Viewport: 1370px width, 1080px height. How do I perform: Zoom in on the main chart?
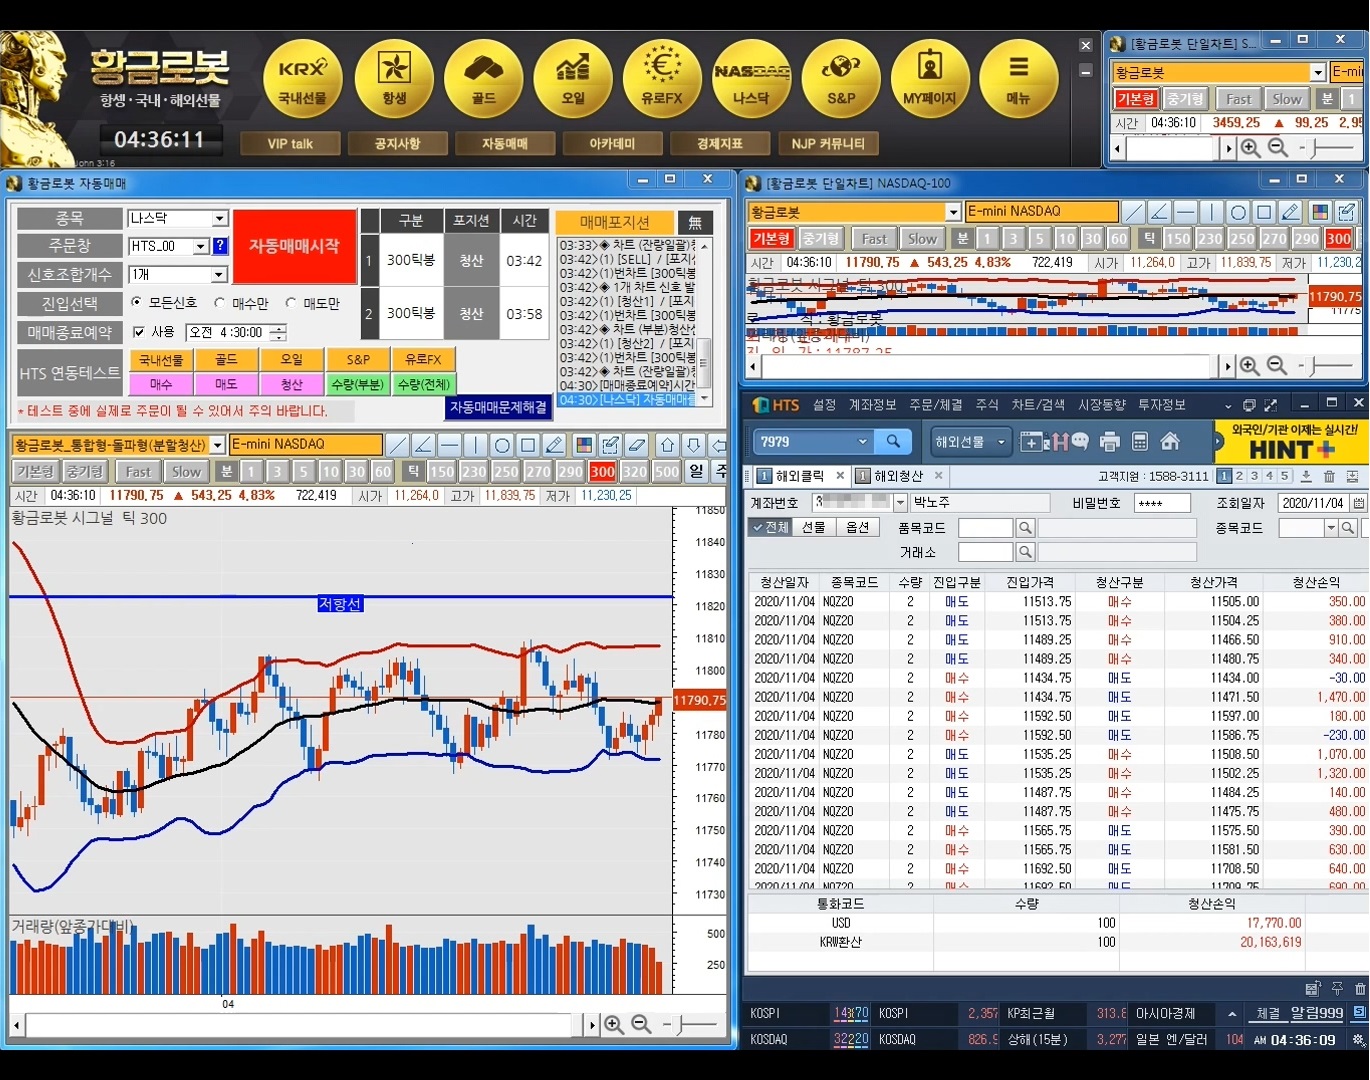click(614, 1025)
